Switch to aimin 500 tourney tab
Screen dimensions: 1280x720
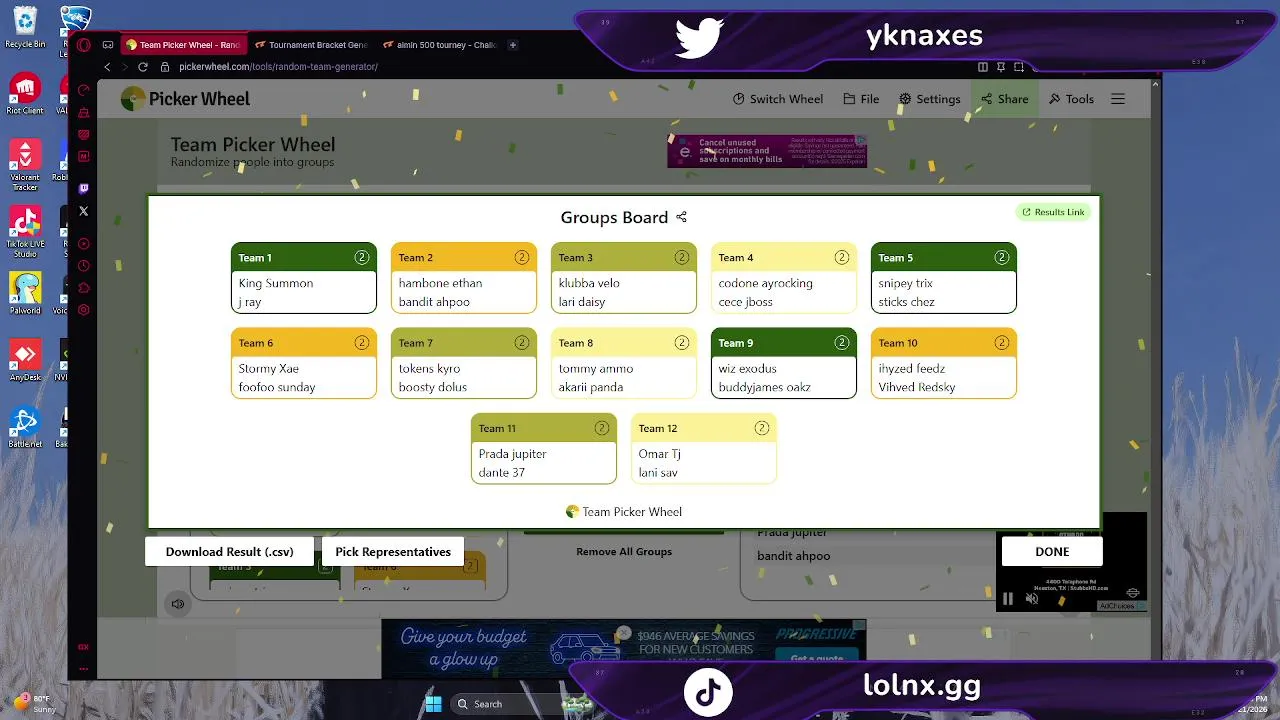click(438, 45)
